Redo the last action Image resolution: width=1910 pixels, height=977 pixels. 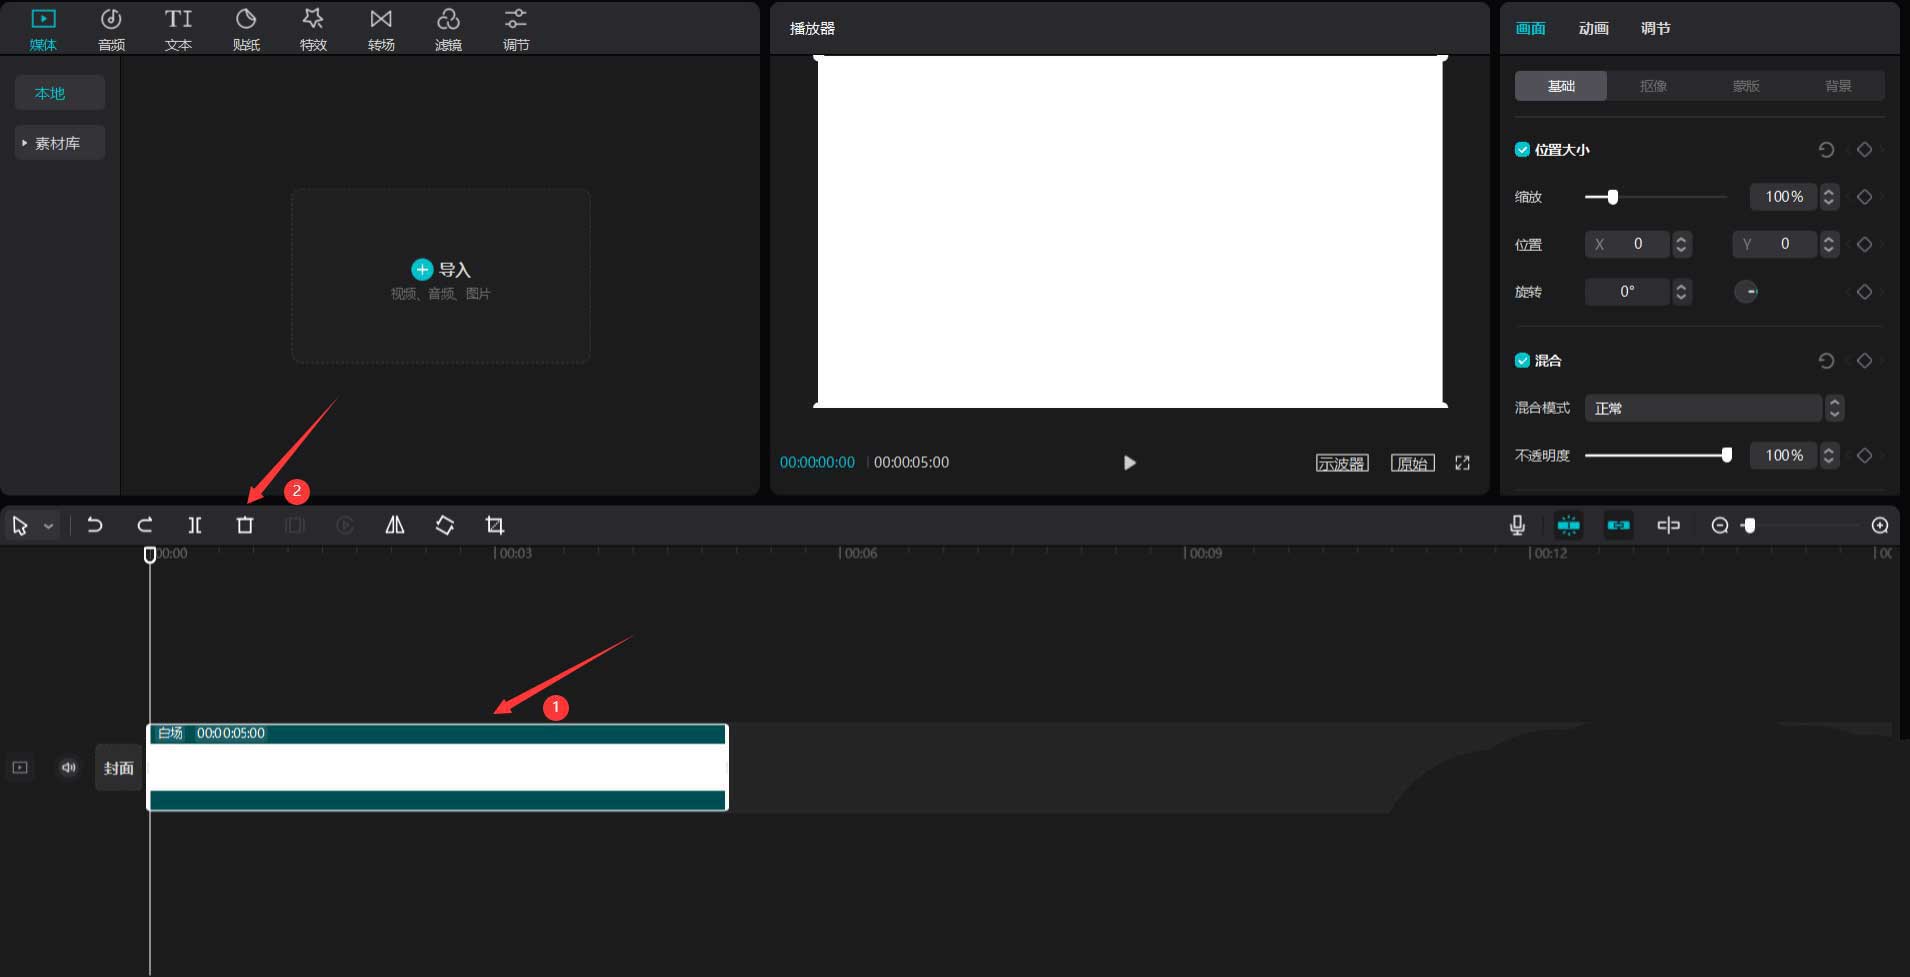(x=145, y=525)
